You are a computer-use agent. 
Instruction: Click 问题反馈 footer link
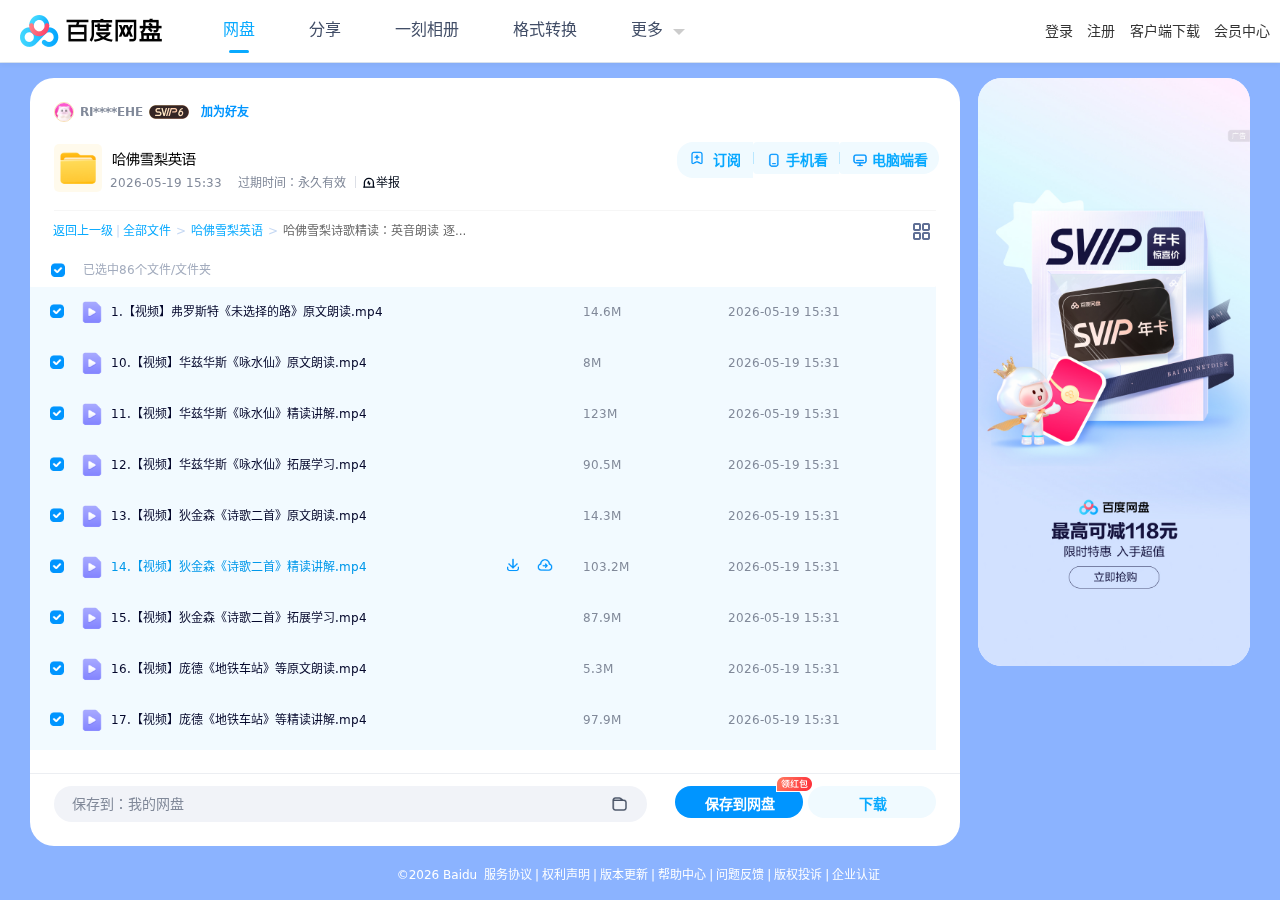(740, 874)
